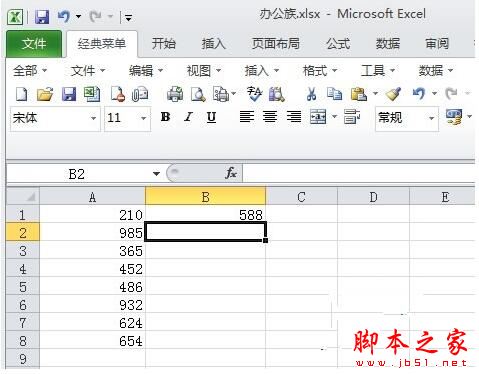This screenshot has width=479, height=374.
Task: Open merge and center dropdown arrow
Action: (334, 117)
